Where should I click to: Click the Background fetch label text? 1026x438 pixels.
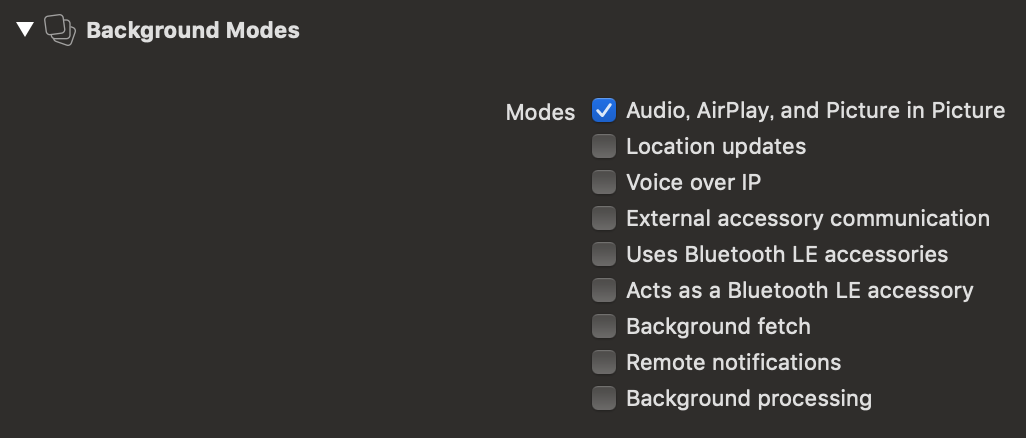[718, 326]
